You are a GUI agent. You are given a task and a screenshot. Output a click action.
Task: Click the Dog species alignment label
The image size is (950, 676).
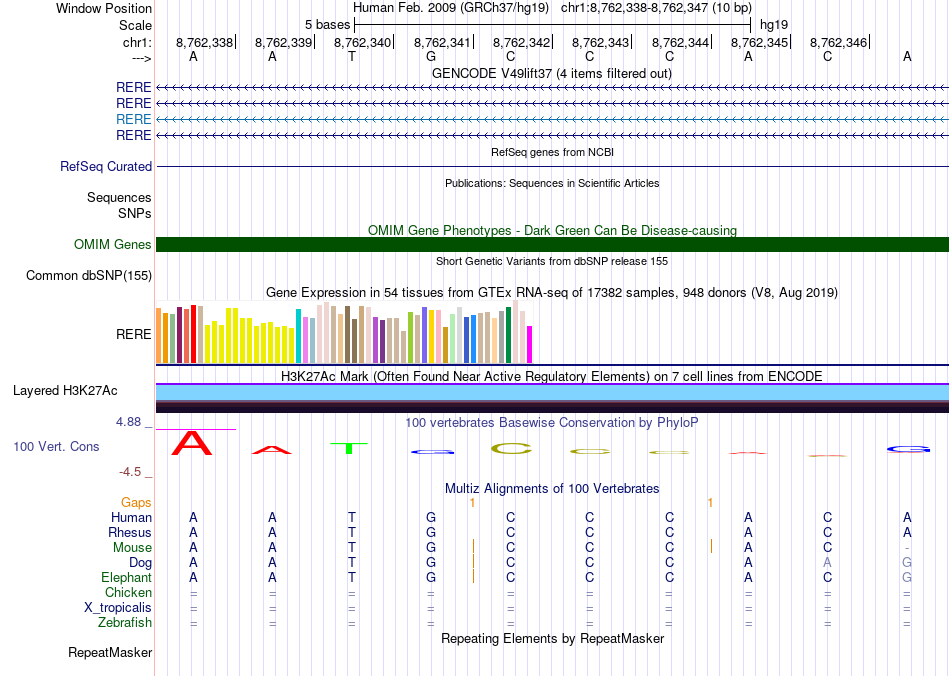[x=140, y=563]
